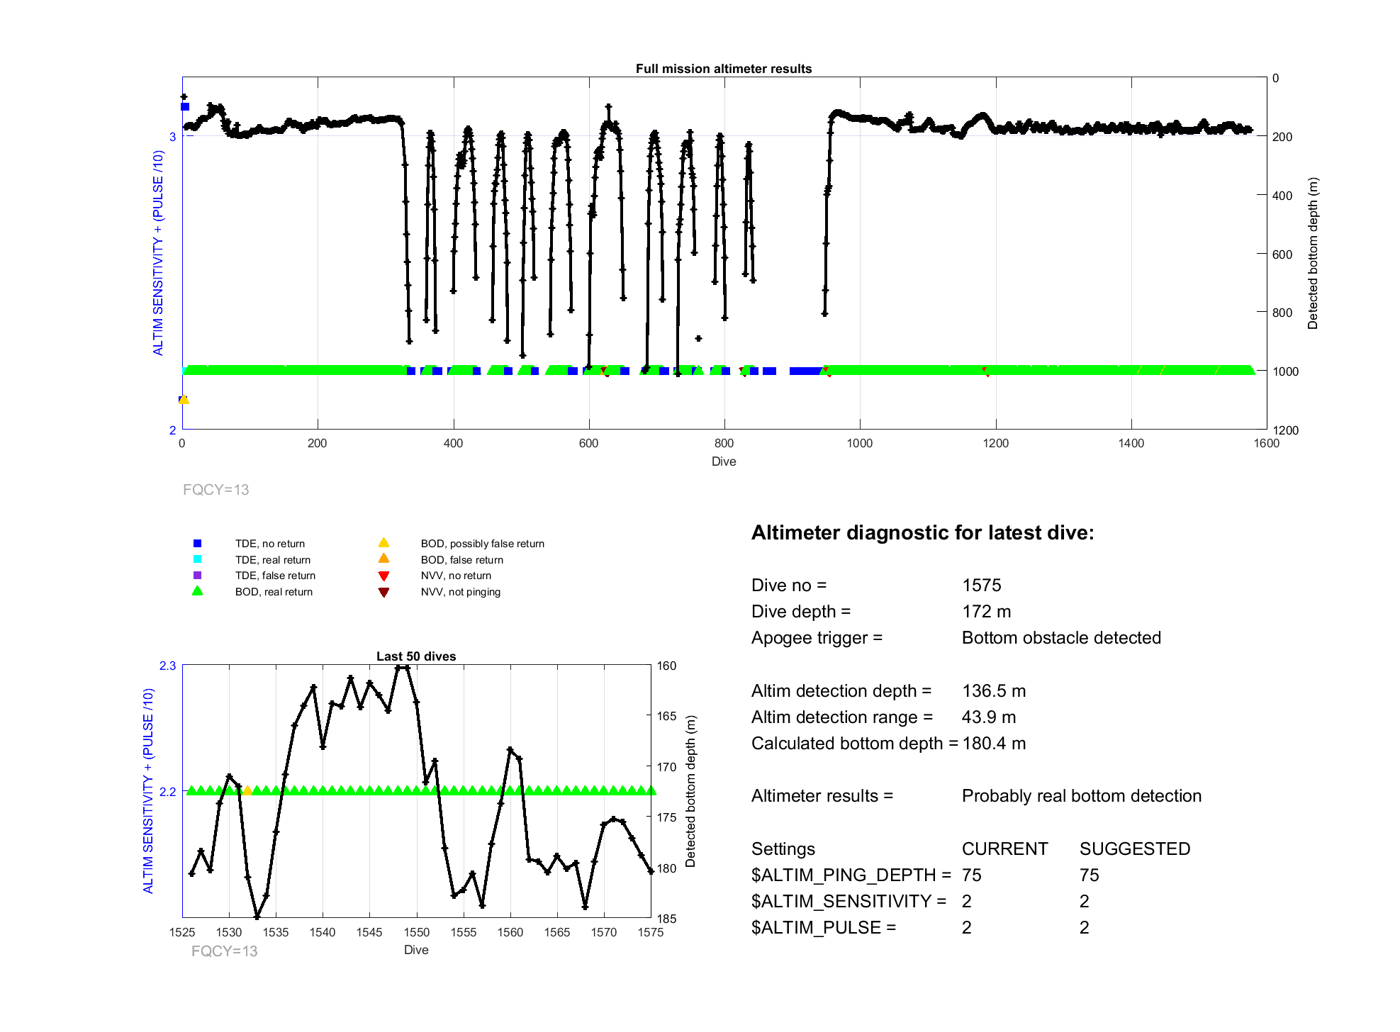Click the 'Dive depth =' label

(801, 612)
